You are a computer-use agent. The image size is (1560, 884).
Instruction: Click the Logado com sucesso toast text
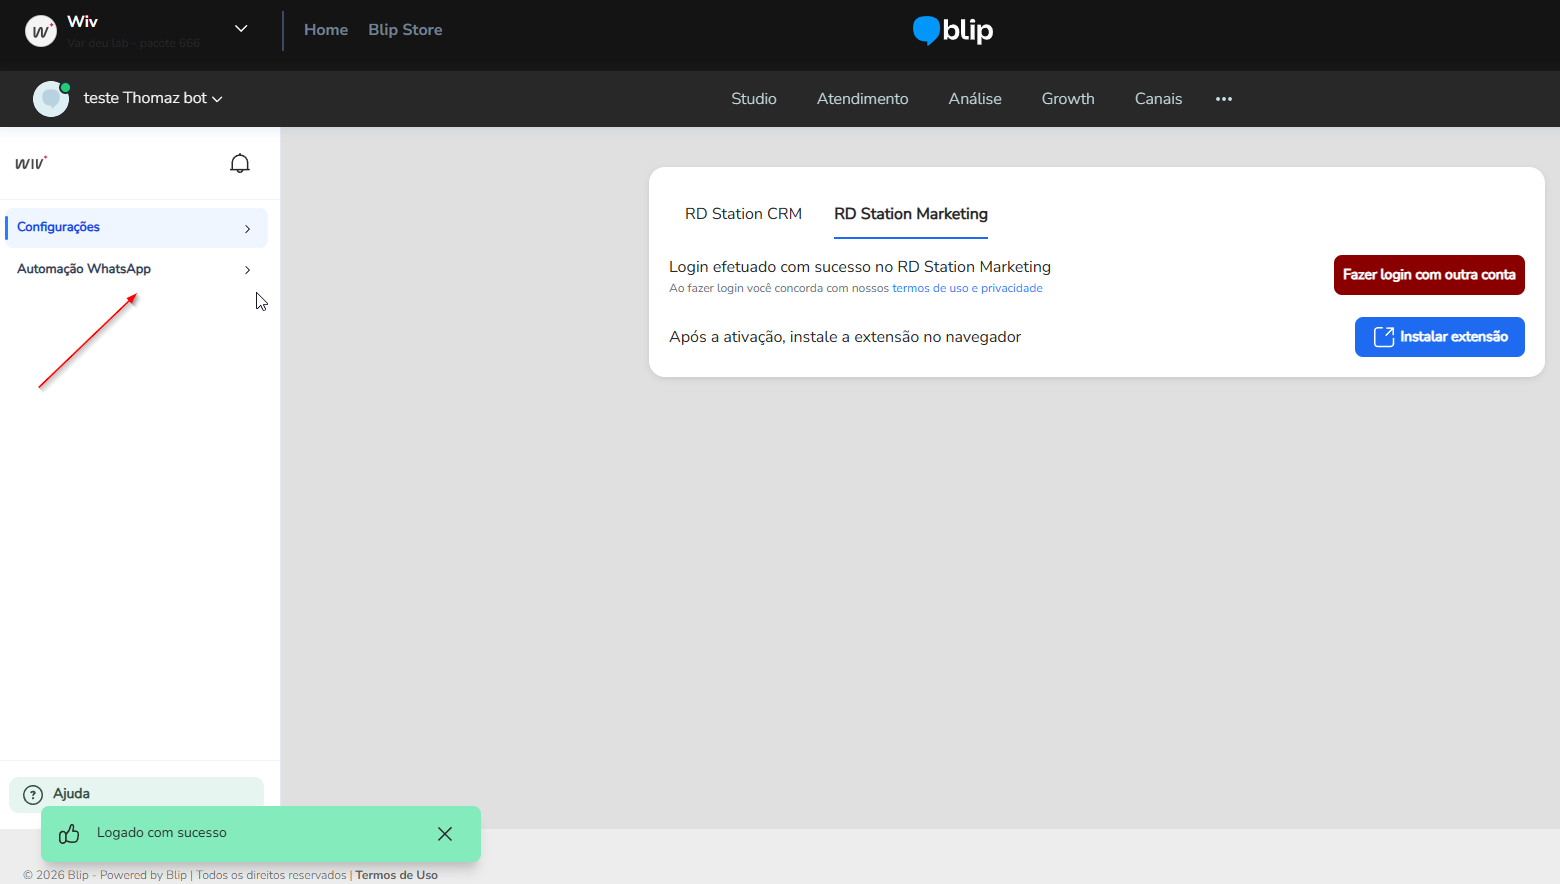pos(162,833)
